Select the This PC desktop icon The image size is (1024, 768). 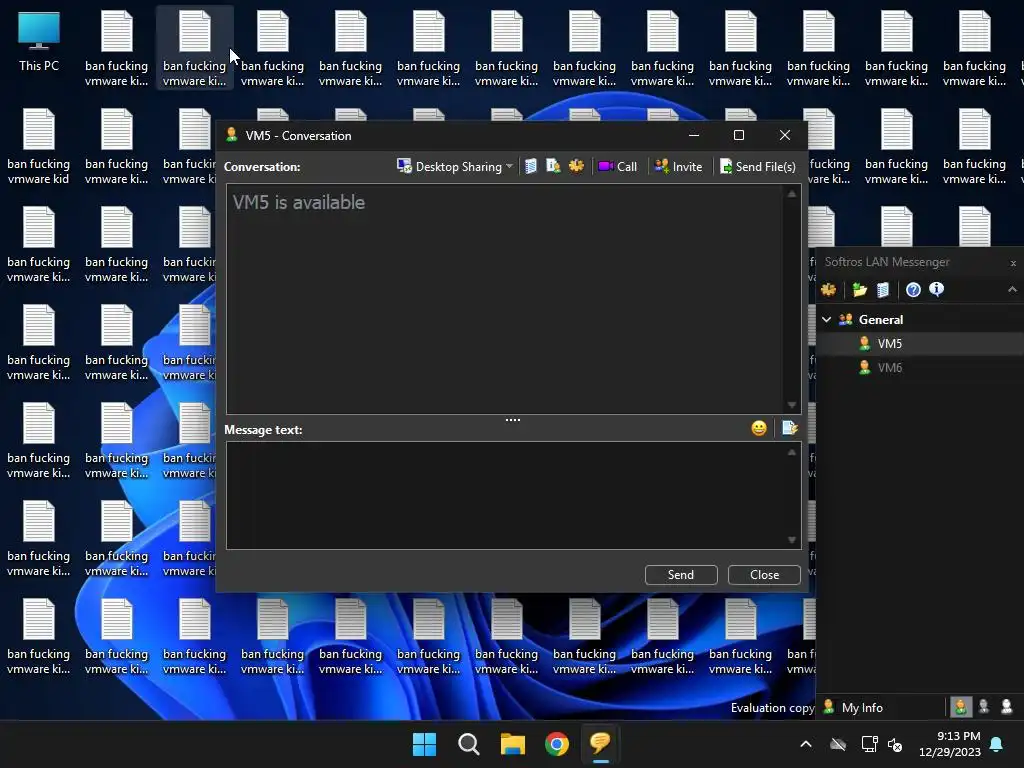coord(39,40)
